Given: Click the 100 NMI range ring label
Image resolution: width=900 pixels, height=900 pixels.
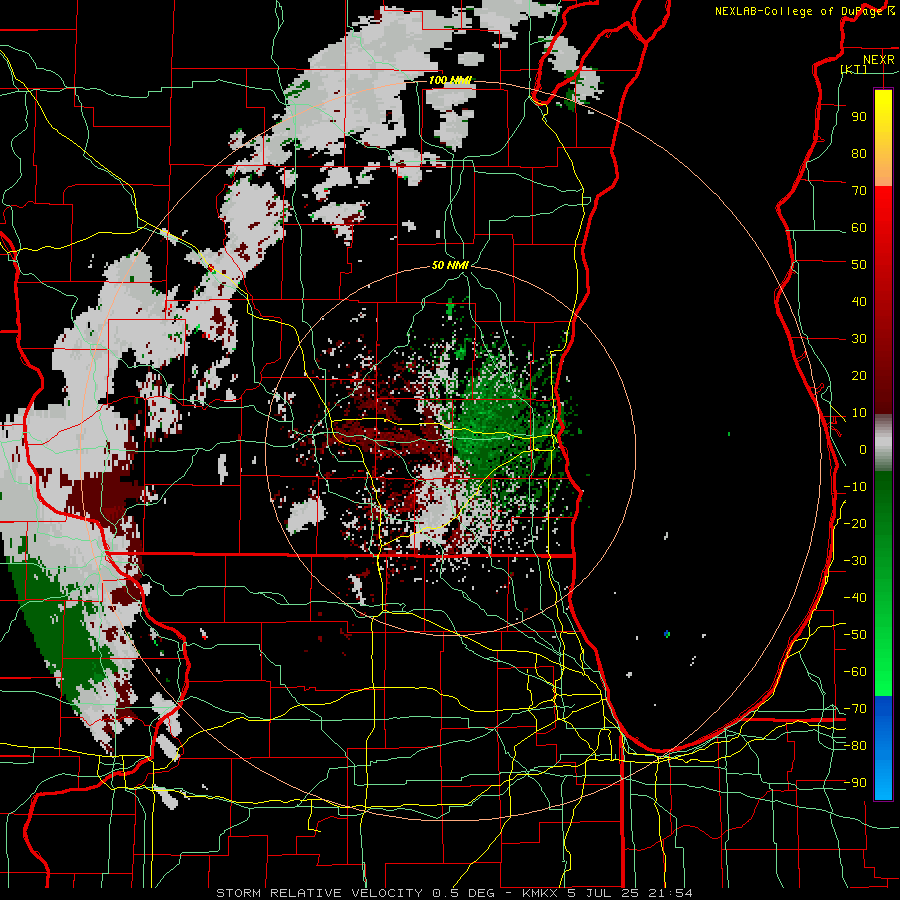Looking at the screenshot, I should (x=451, y=80).
